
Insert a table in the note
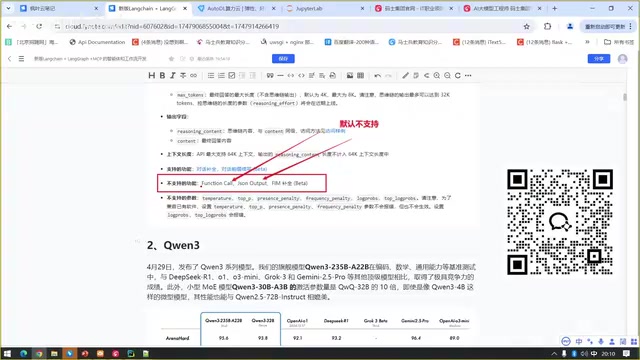pyautogui.click(x=360, y=76)
